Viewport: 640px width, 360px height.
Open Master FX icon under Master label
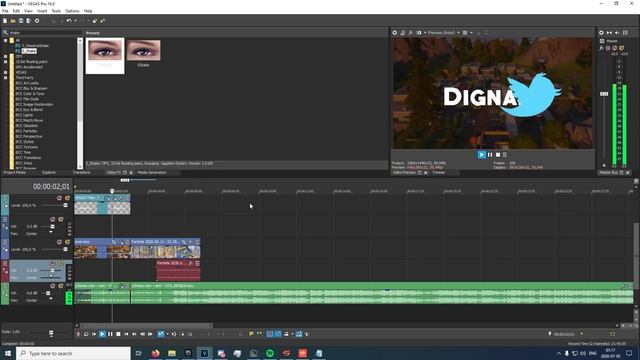(601, 48)
